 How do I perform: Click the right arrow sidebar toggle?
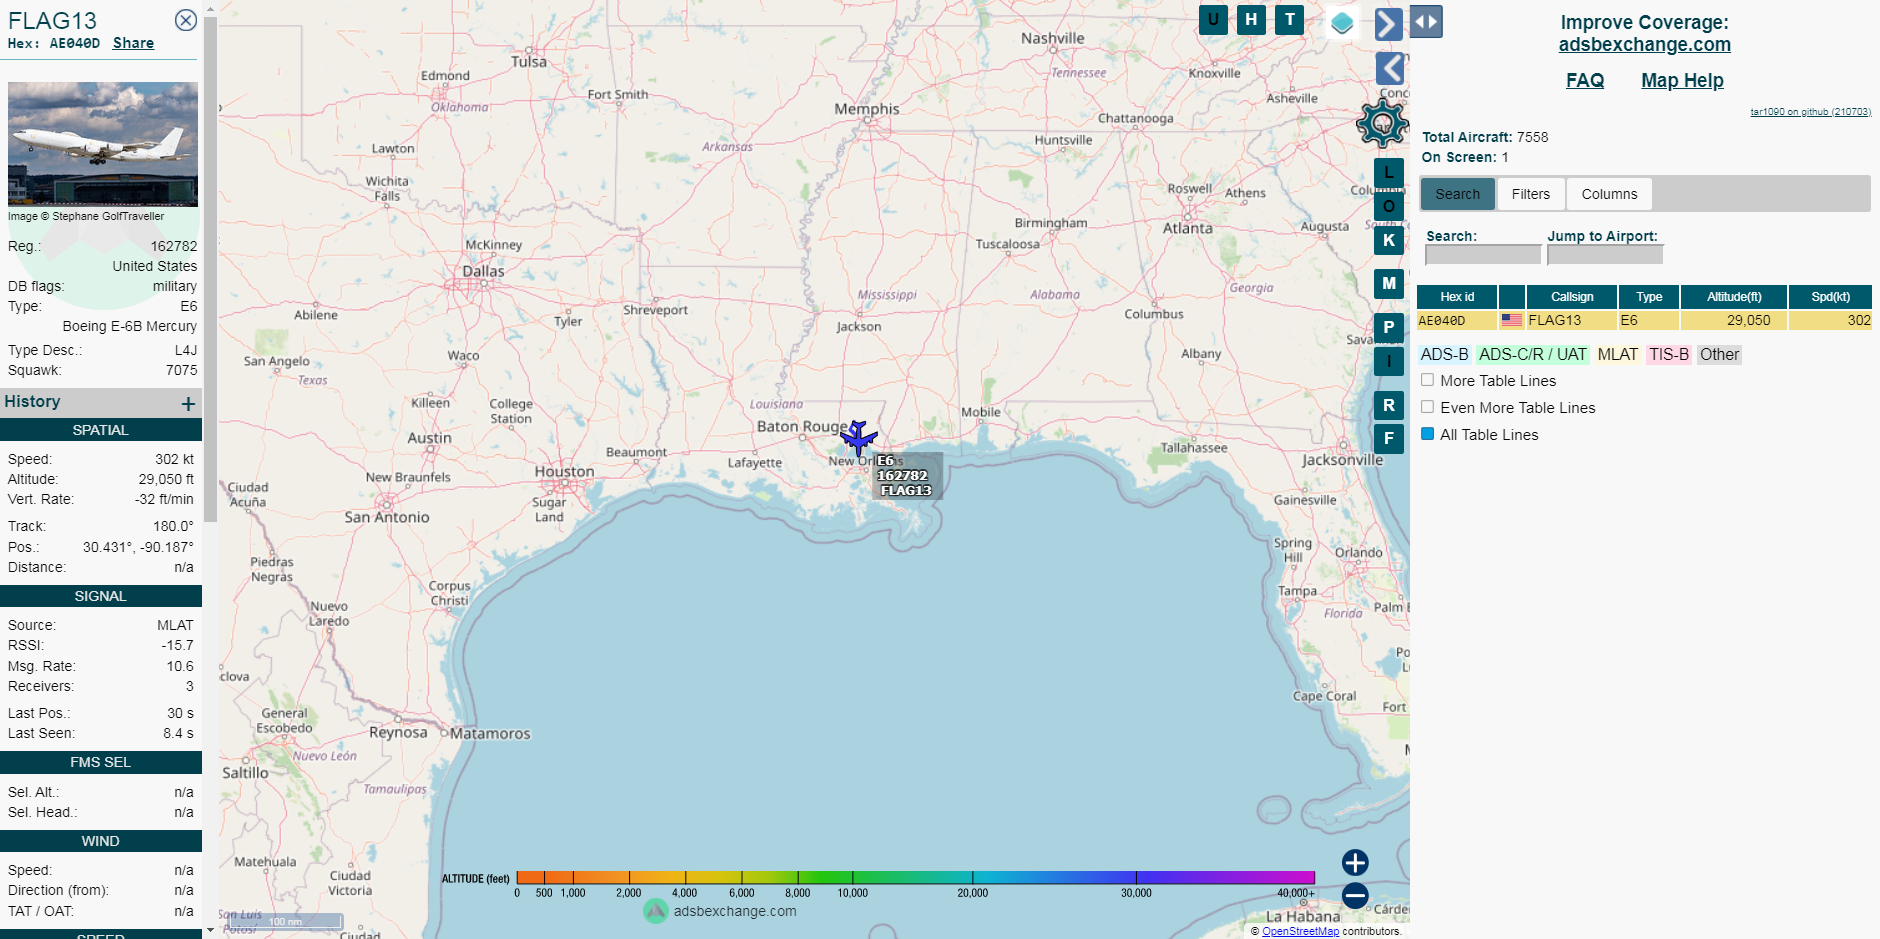click(1388, 23)
